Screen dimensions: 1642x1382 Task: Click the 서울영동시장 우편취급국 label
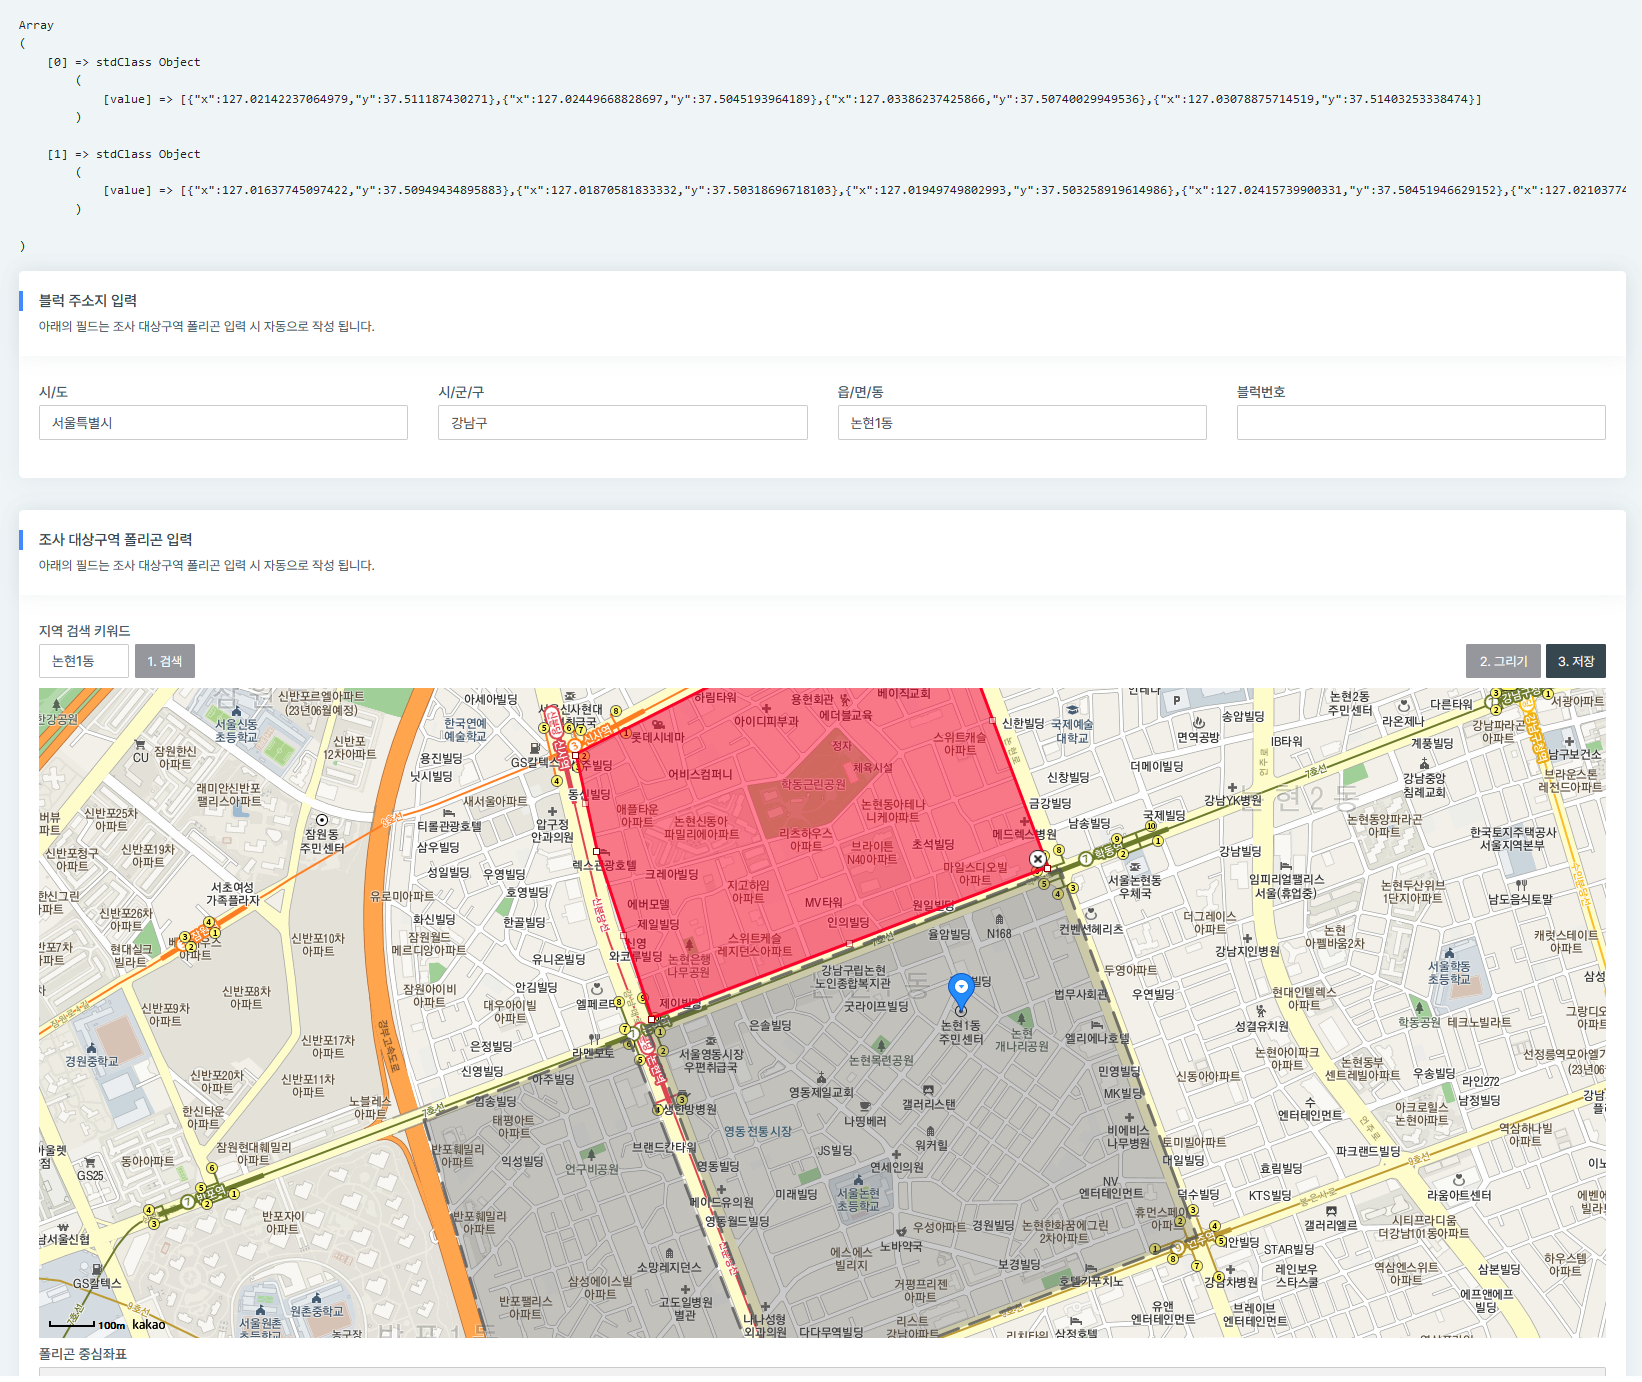(711, 1061)
